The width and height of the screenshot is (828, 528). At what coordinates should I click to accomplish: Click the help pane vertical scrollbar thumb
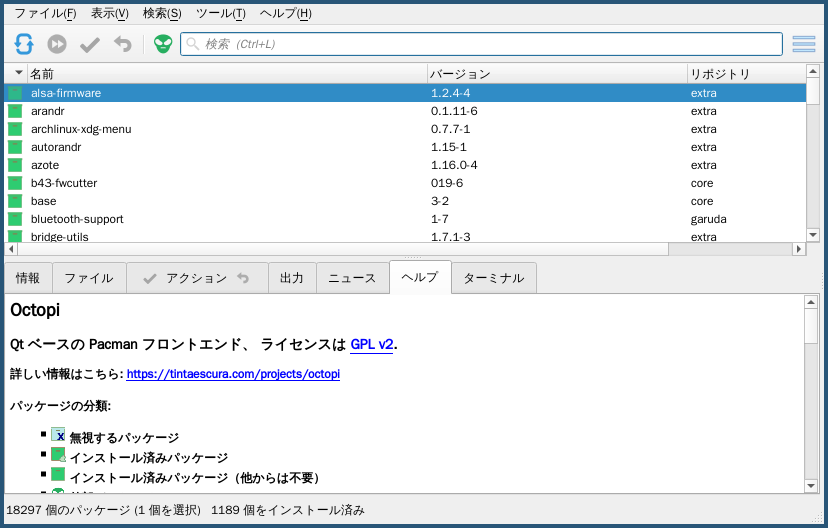[x=811, y=326]
